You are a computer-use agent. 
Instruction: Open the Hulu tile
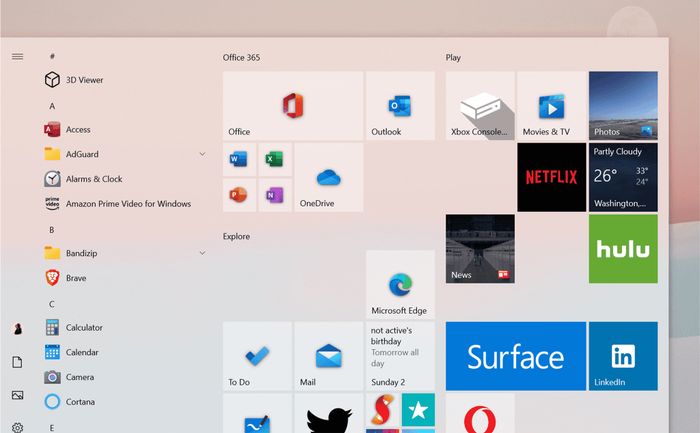point(623,249)
